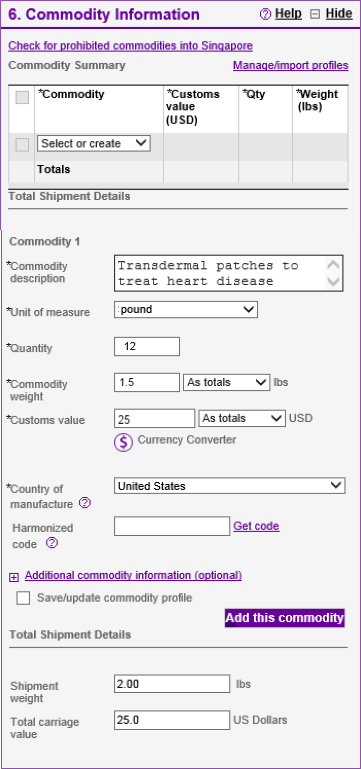Screen dimensions: 361x769
Task: Open Commodity weight As totals dropdown
Action: pos(227,383)
